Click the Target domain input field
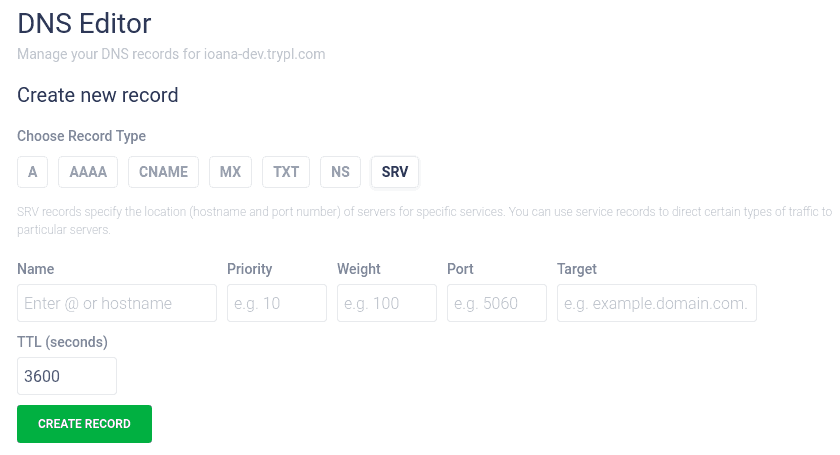Image resolution: width=840 pixels, height=455 pixels. pos(657,303)
